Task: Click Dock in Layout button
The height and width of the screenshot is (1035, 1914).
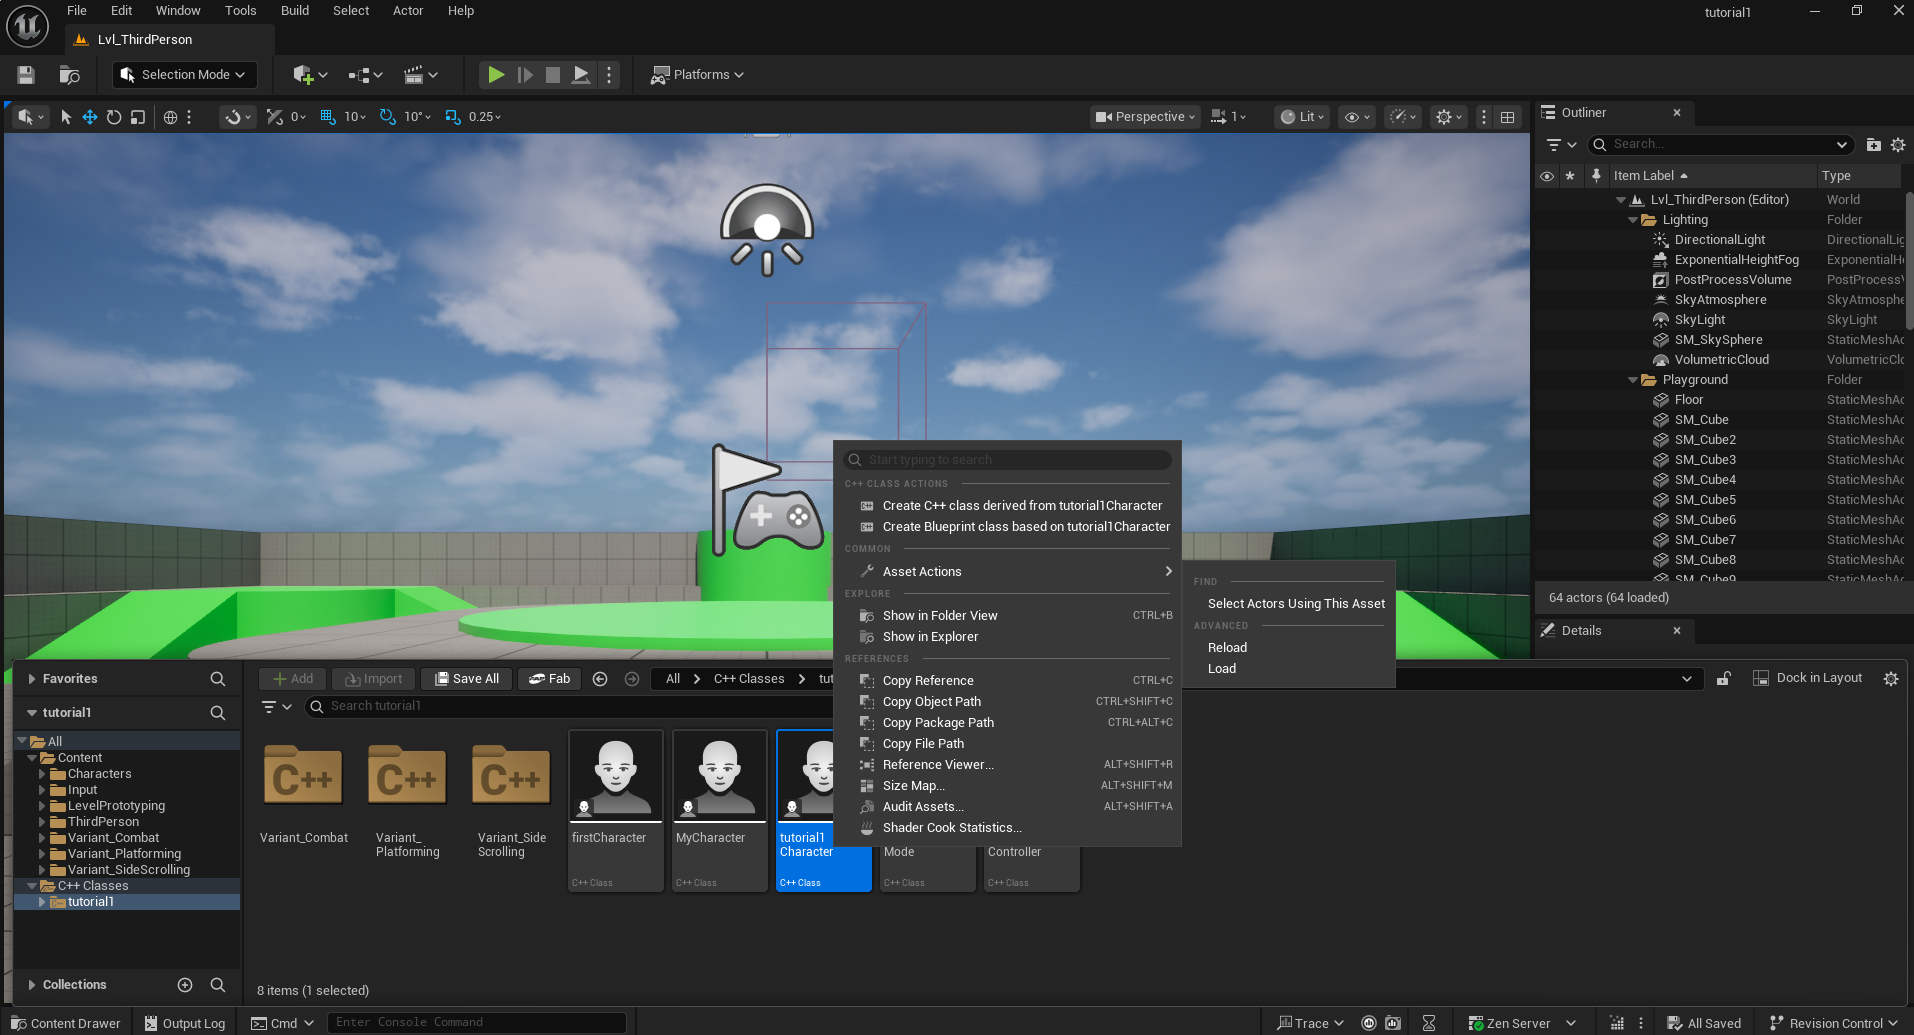Action: click(x=1808, y=678)
